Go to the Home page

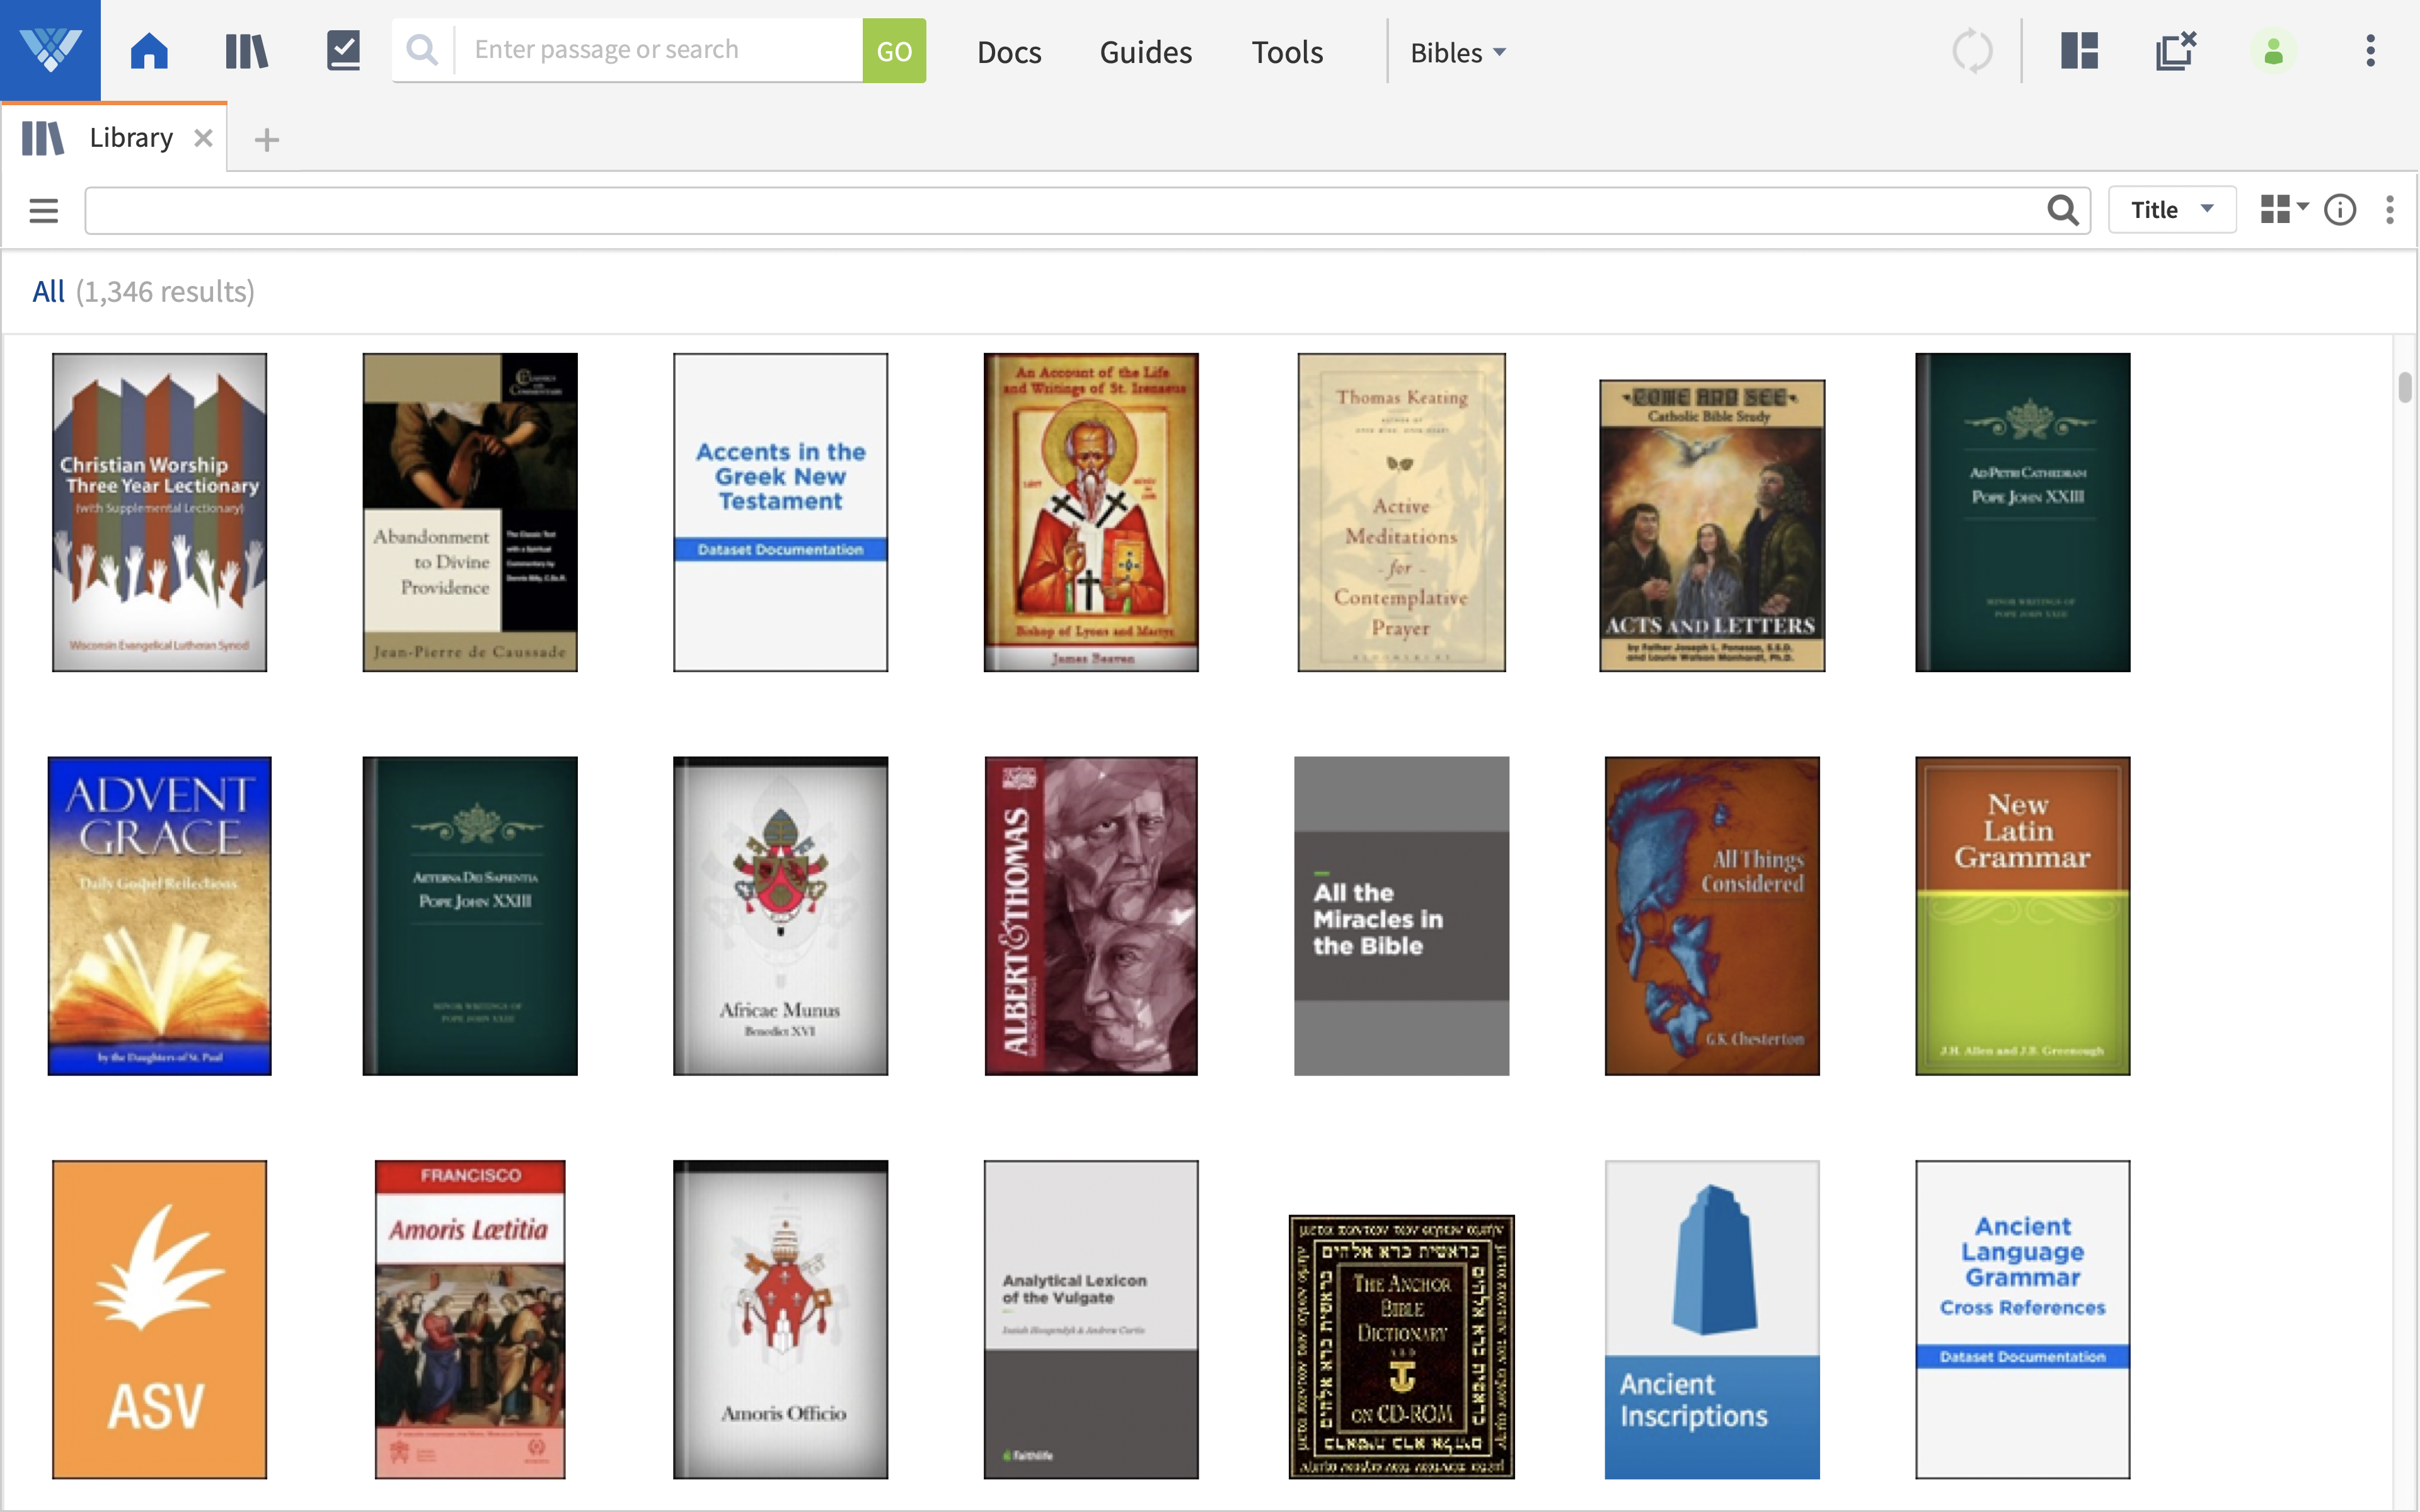tap(149, 50)
